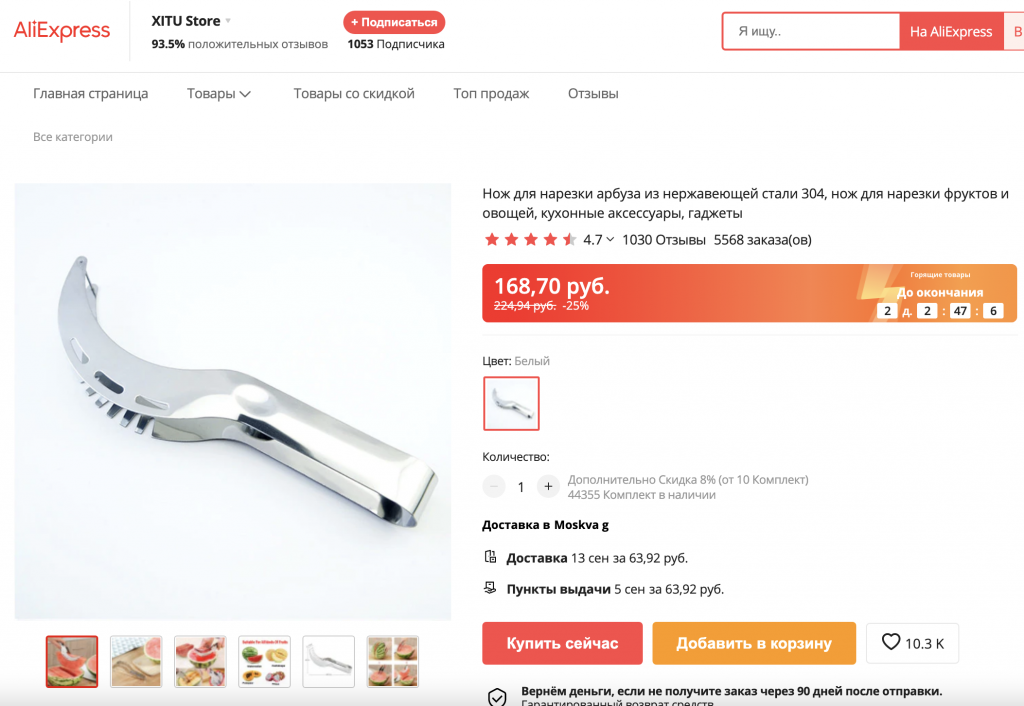Click Добавить в корзину button
Screen dimensions: 1024x706
pos(754,643)
